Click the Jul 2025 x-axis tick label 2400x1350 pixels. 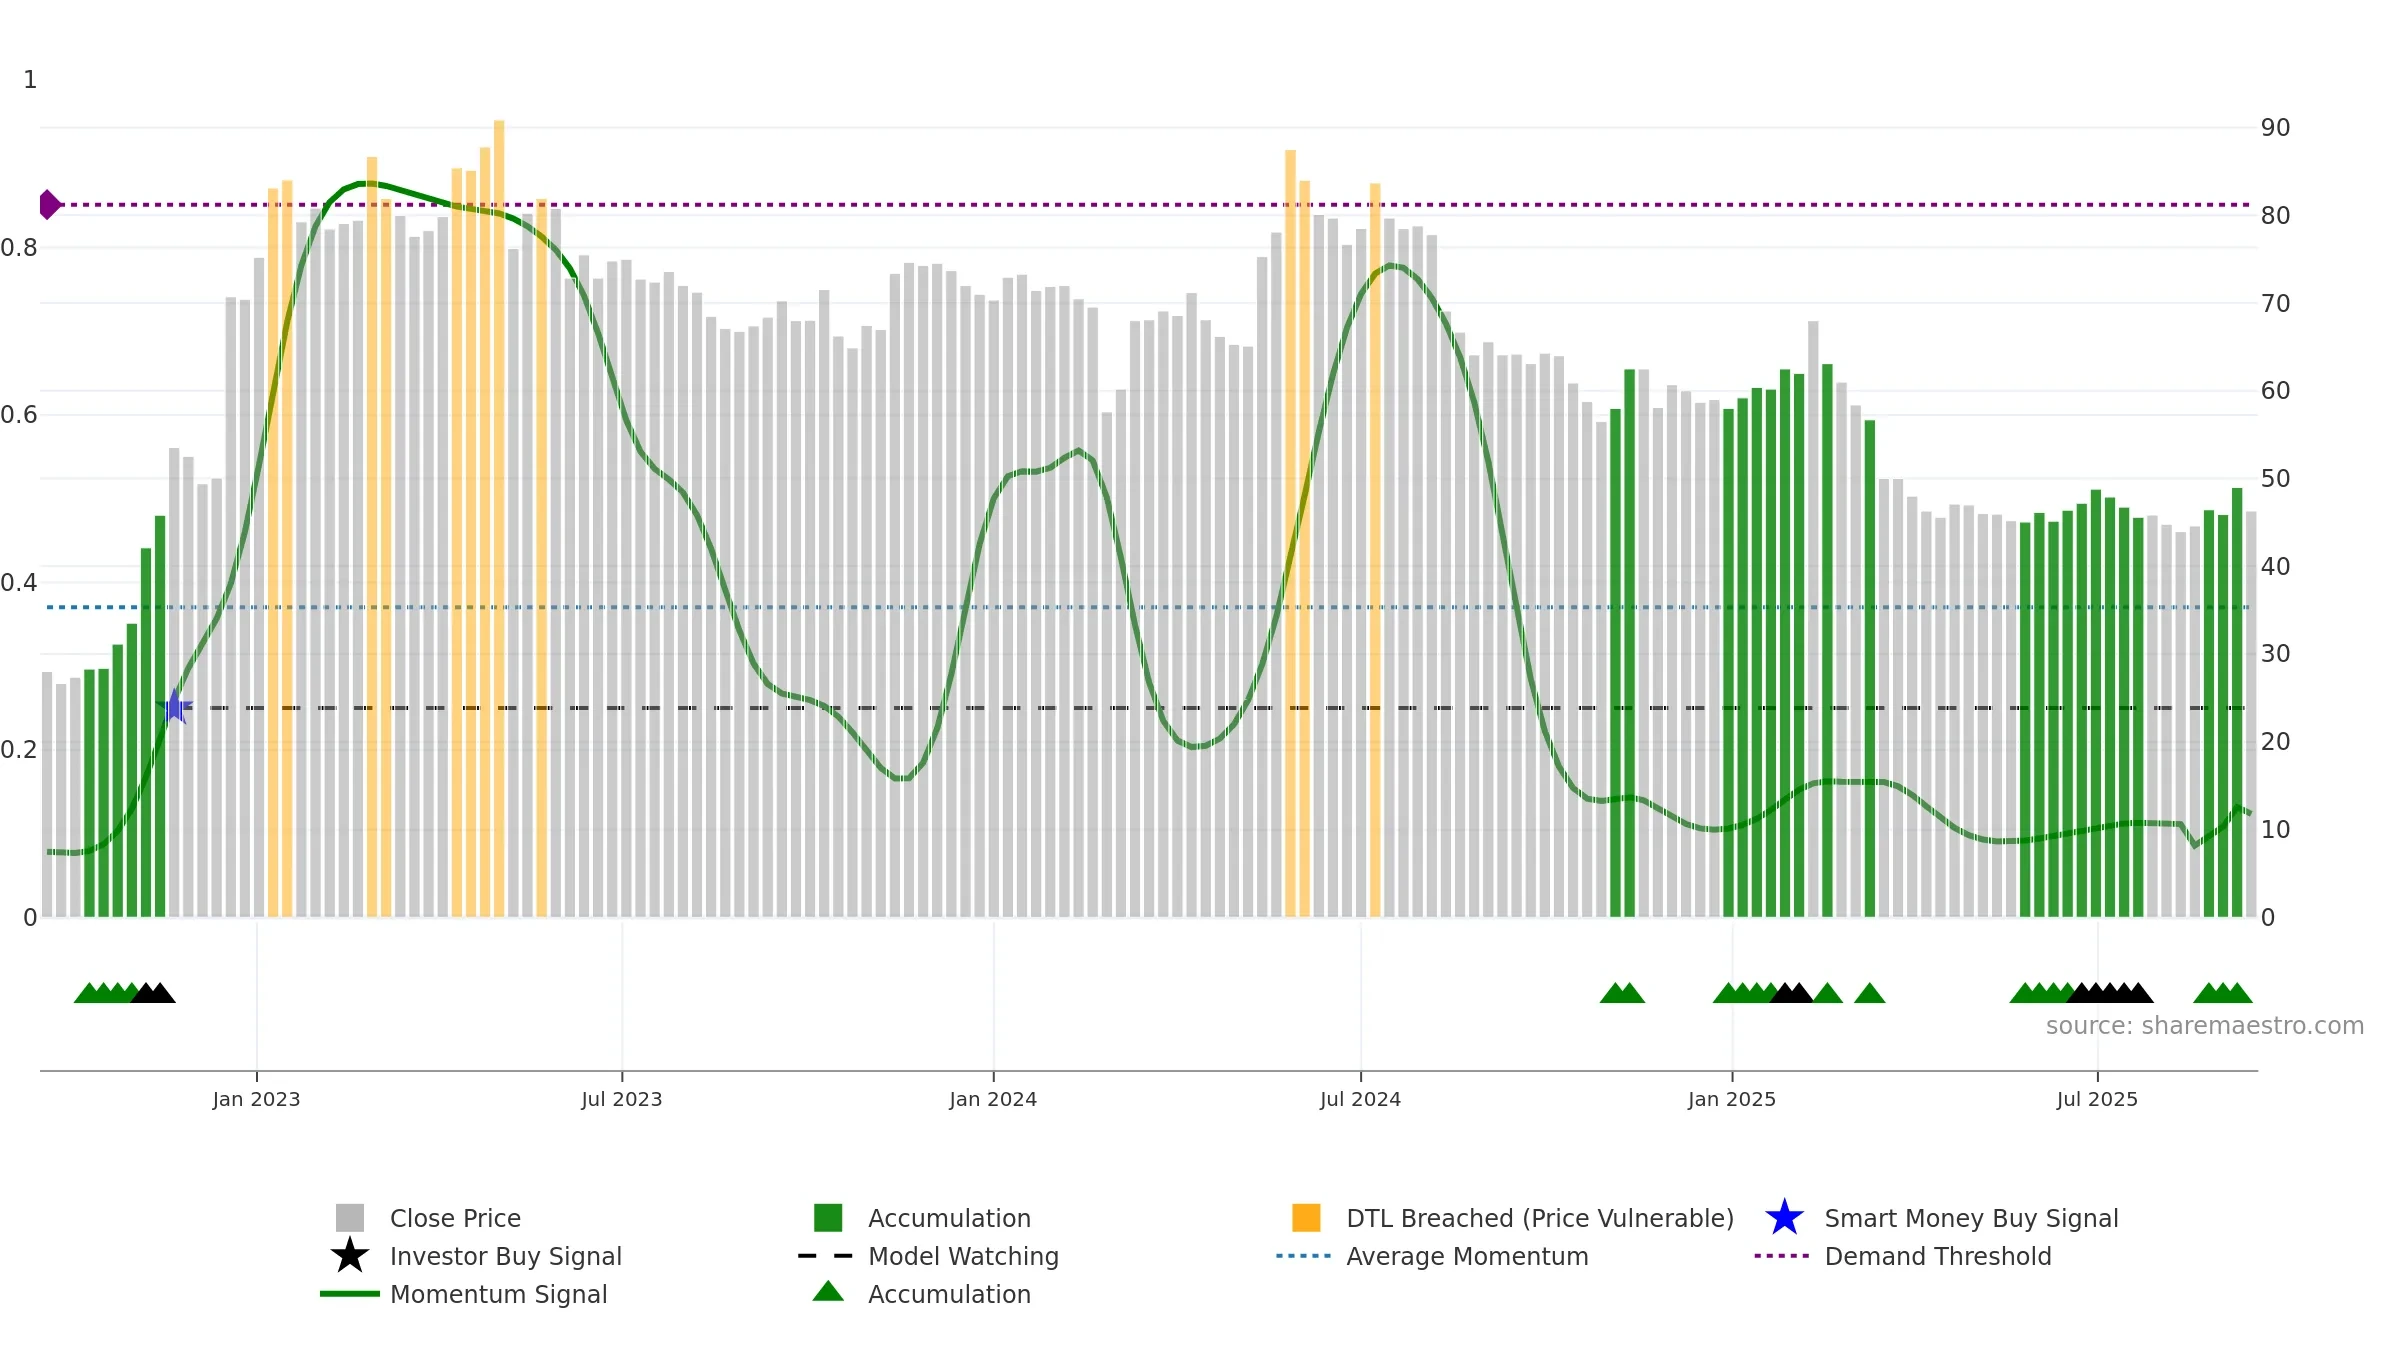click(2097, 1100)
